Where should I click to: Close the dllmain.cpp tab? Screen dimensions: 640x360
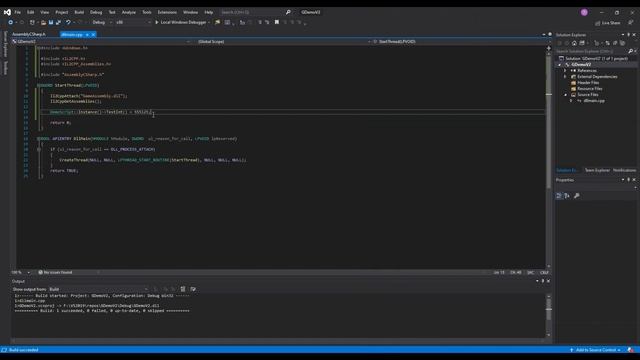[93, 35]
